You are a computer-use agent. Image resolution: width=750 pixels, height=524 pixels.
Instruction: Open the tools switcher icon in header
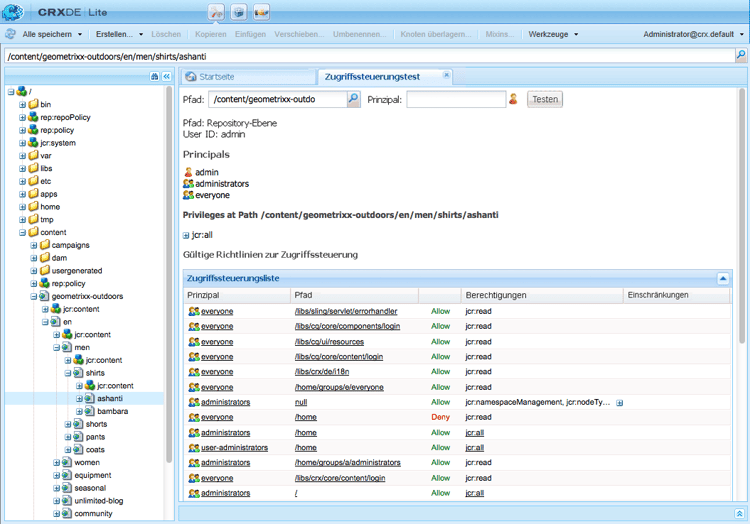216,12
